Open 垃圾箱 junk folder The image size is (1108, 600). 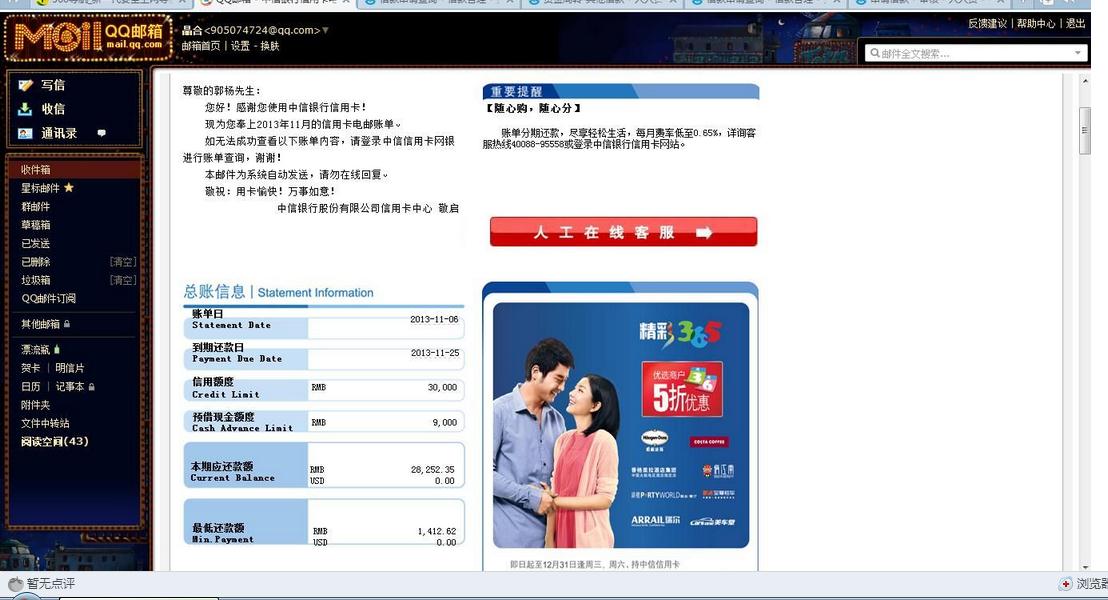pyautogui.click(x=35, y=280)
